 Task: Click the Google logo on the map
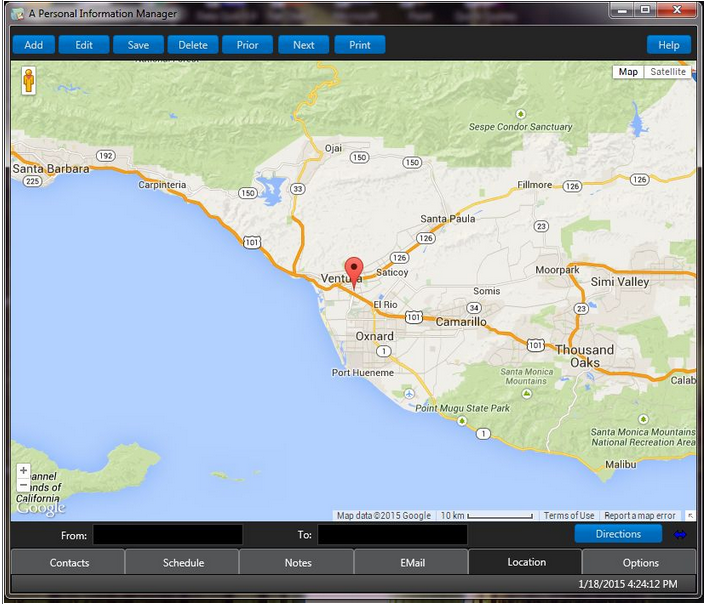[41, 508]
